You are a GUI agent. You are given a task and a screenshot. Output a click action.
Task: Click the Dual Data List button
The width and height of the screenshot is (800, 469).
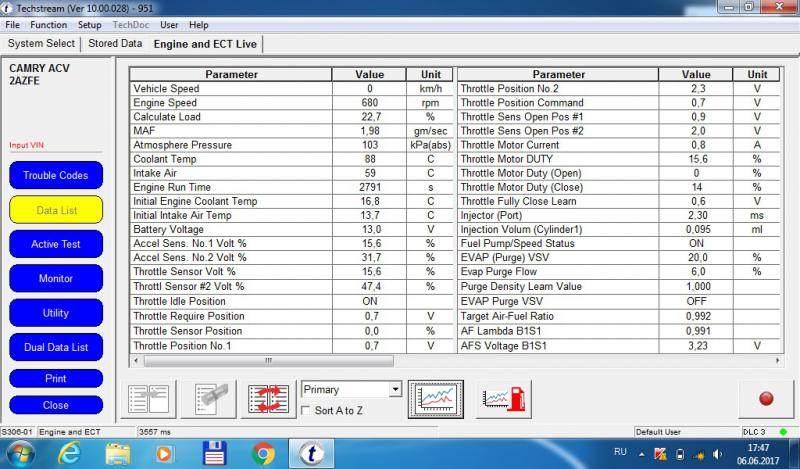tap(56, 347)
